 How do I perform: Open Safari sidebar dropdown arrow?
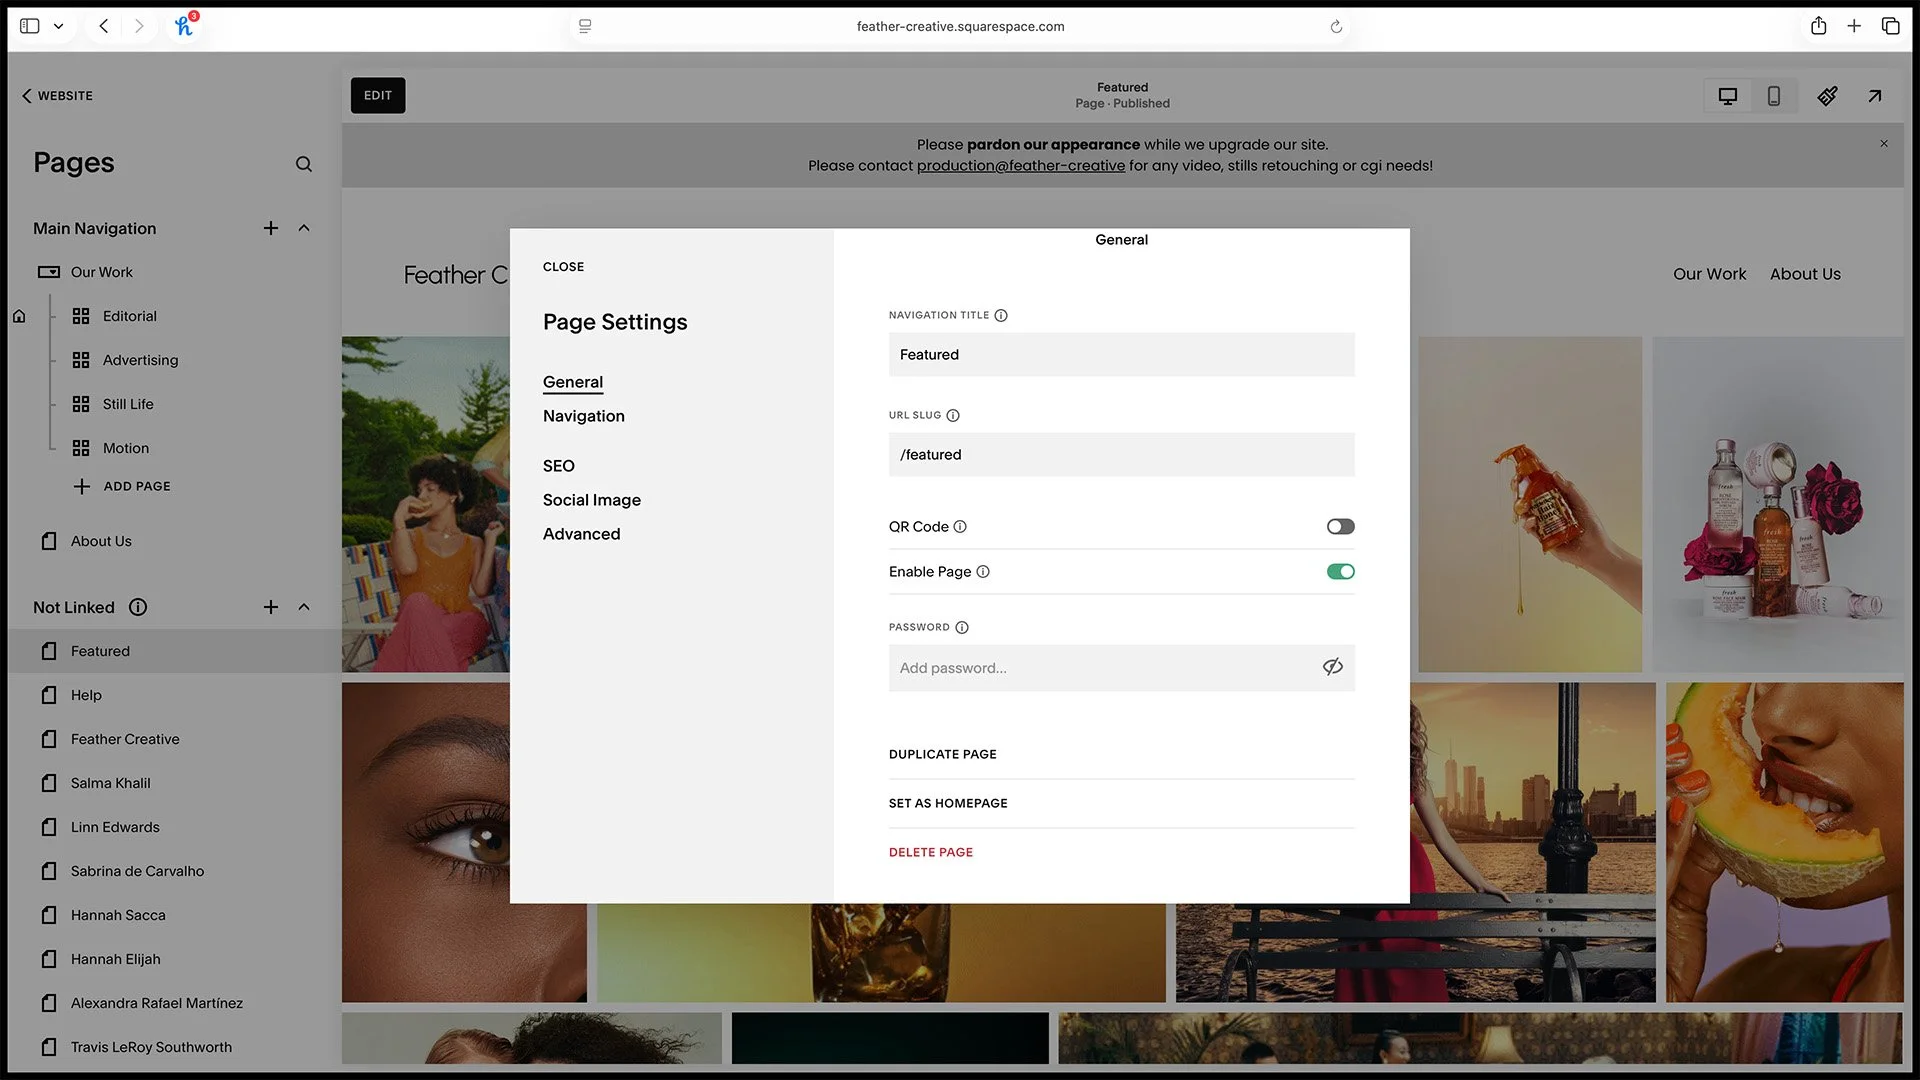[59, 26]
